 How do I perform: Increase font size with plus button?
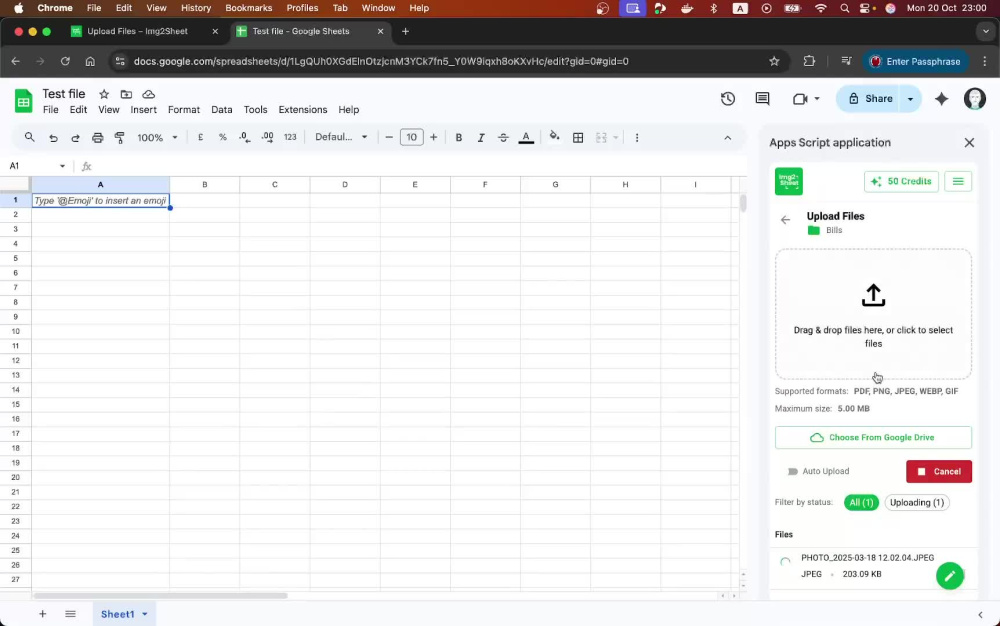tap(434, 137)
